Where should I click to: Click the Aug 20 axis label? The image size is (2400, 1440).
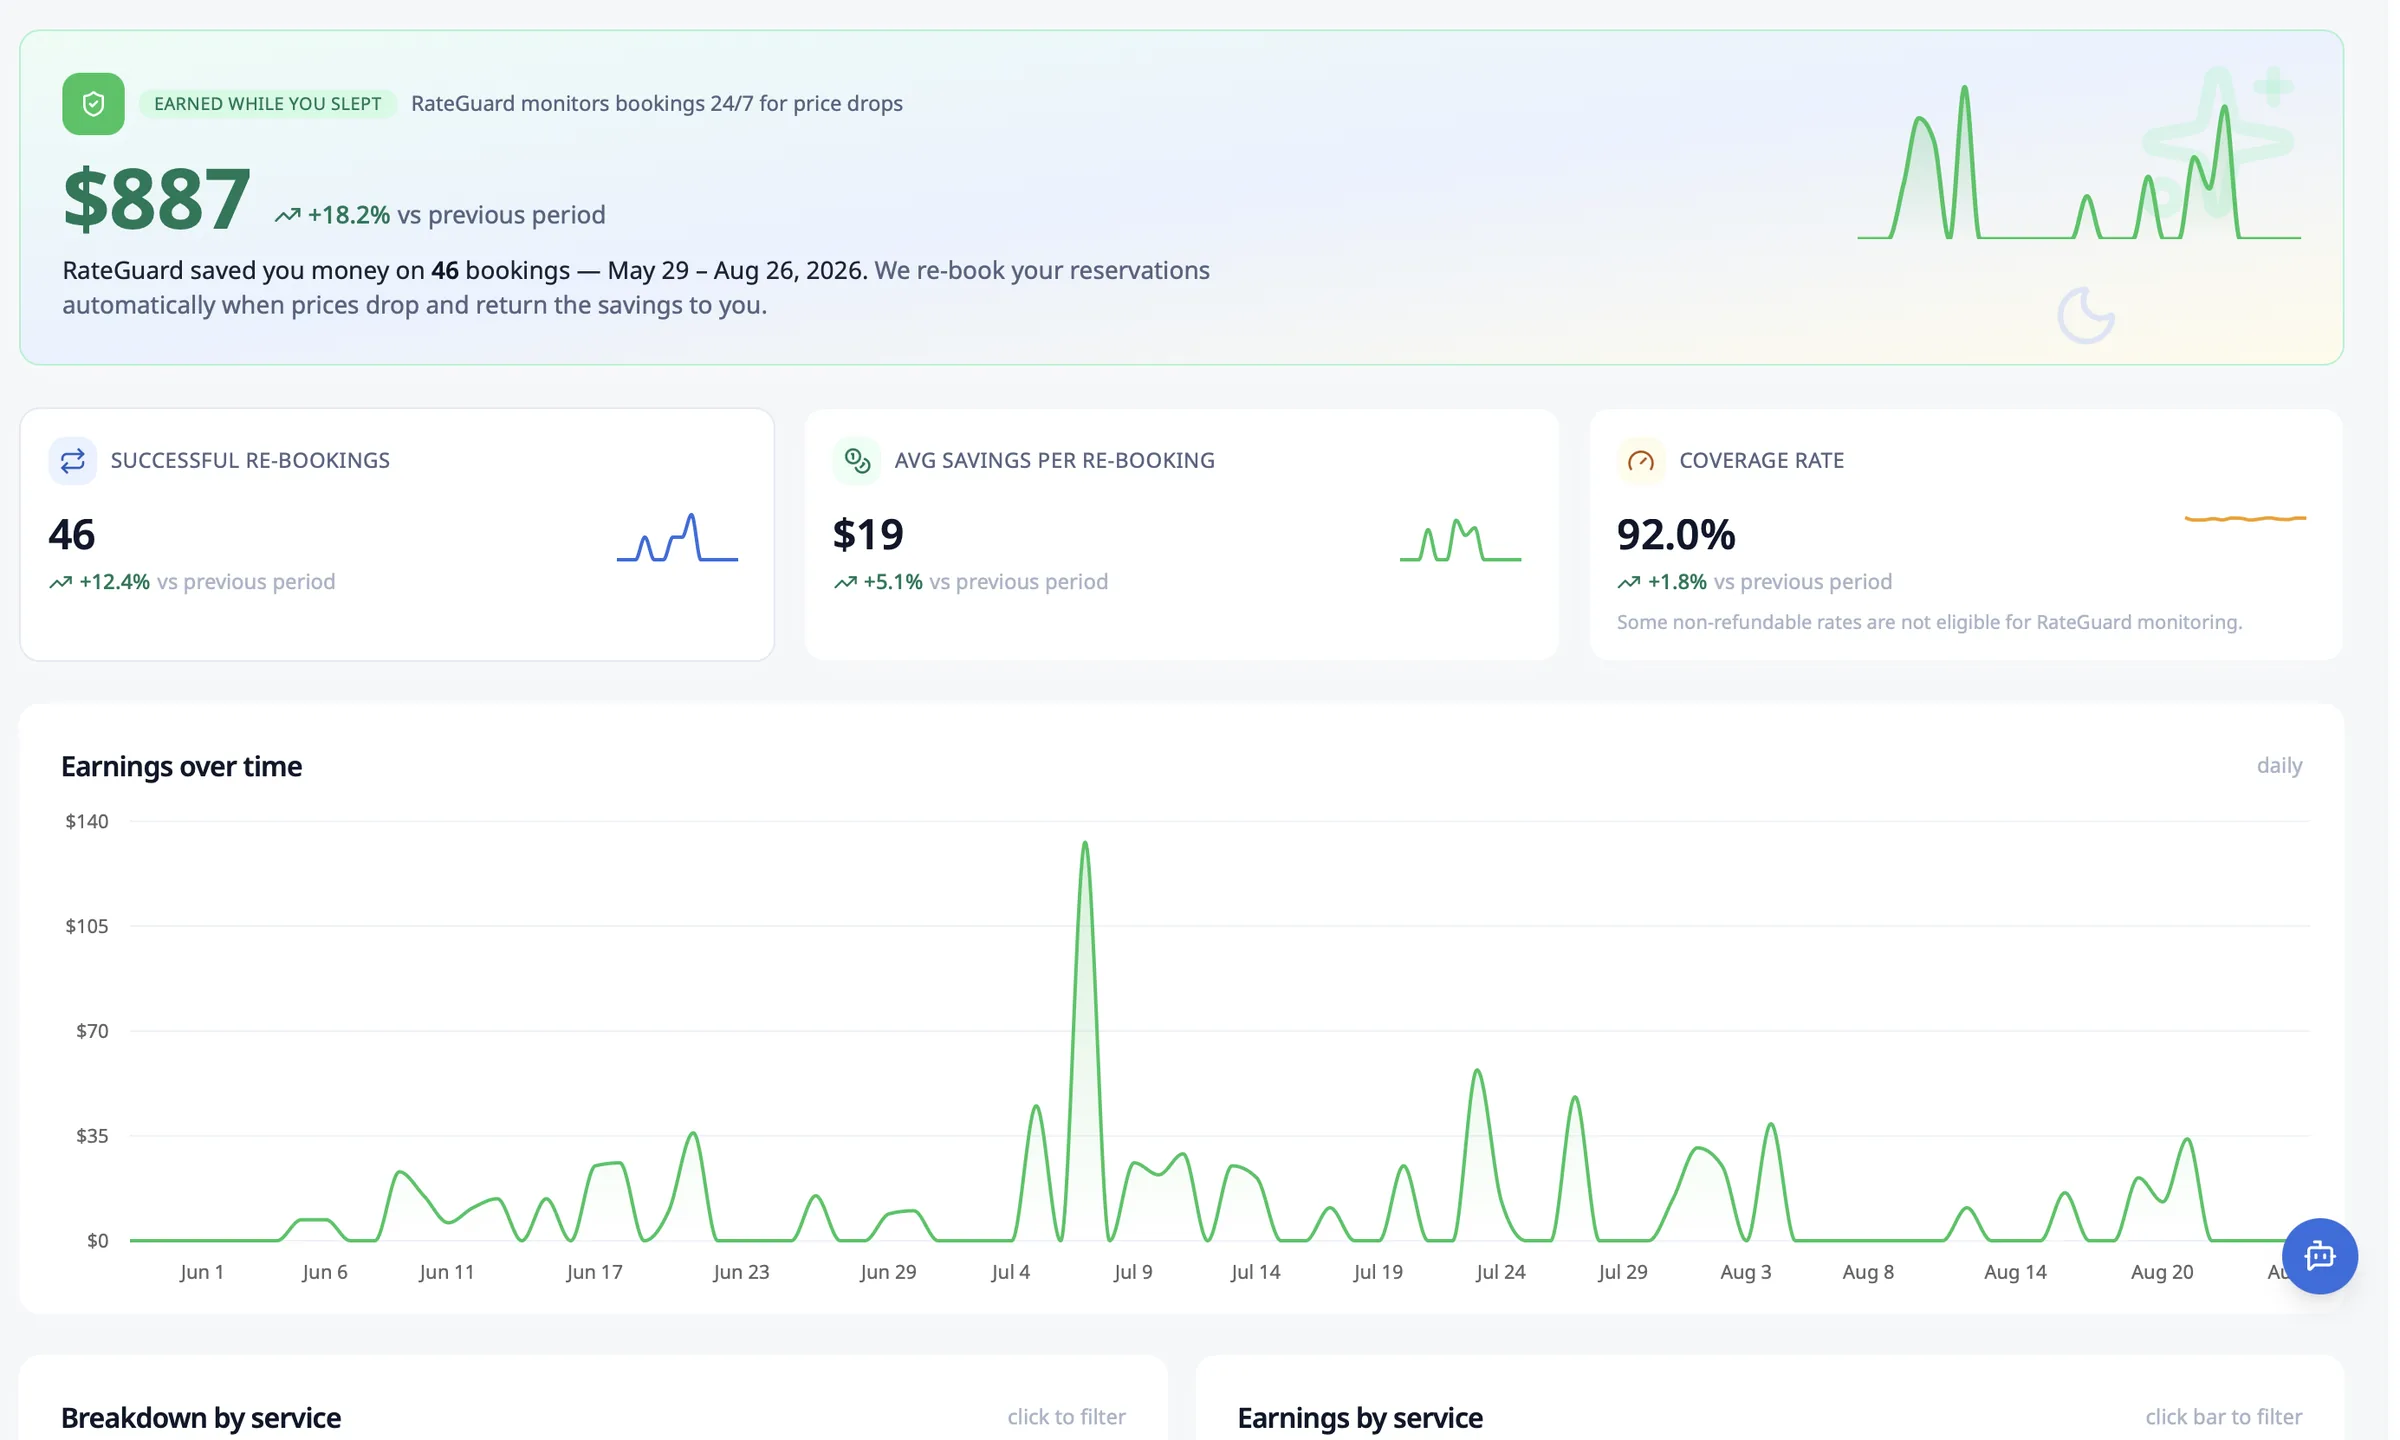tap(2162, 1272)
